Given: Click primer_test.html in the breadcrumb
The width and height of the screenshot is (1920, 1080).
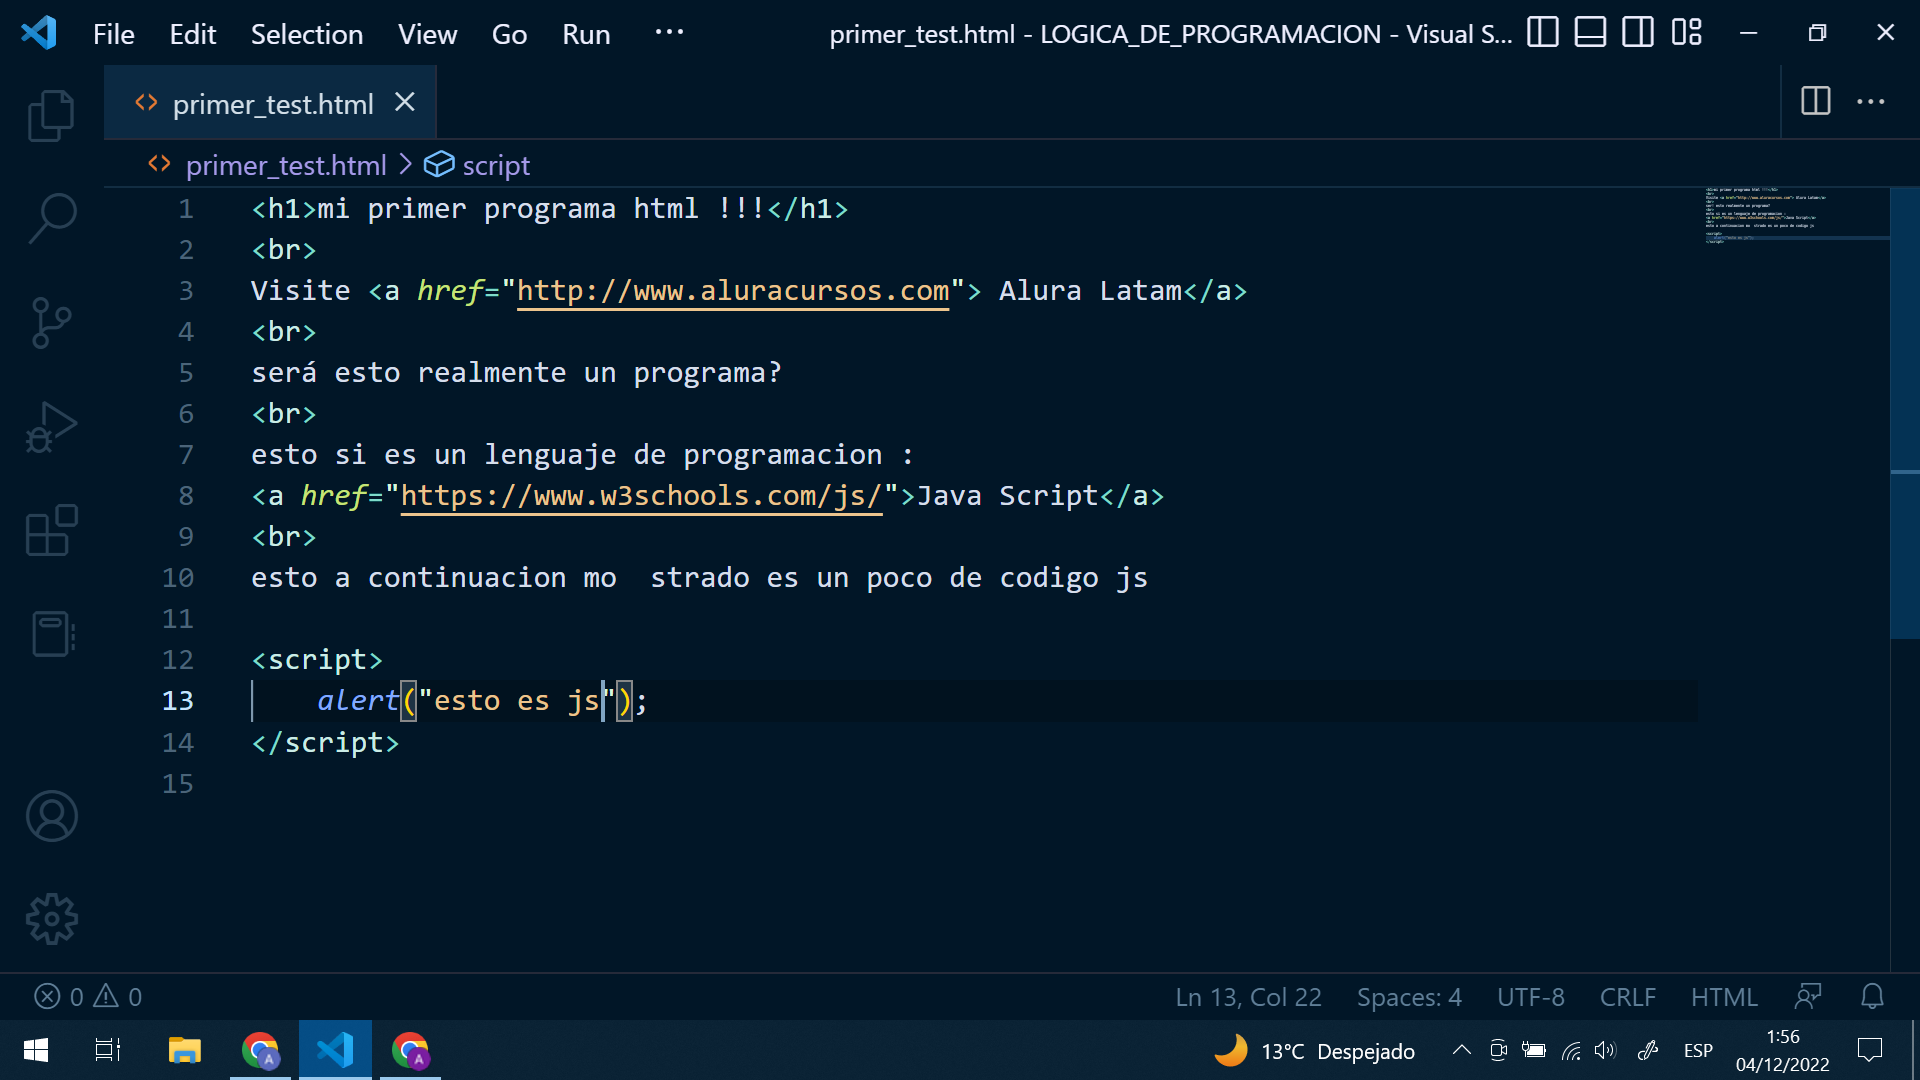Looking at the screenshot, I should click(x=285, y=165).
